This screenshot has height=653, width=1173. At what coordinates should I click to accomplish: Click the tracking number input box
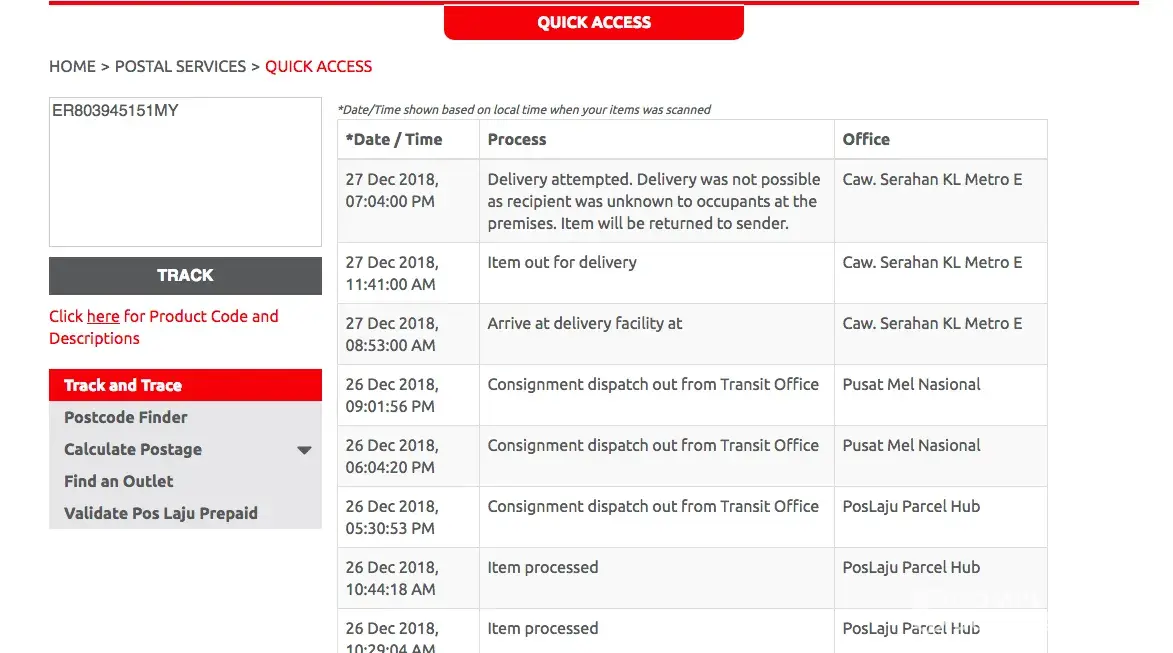pos(185,171)
